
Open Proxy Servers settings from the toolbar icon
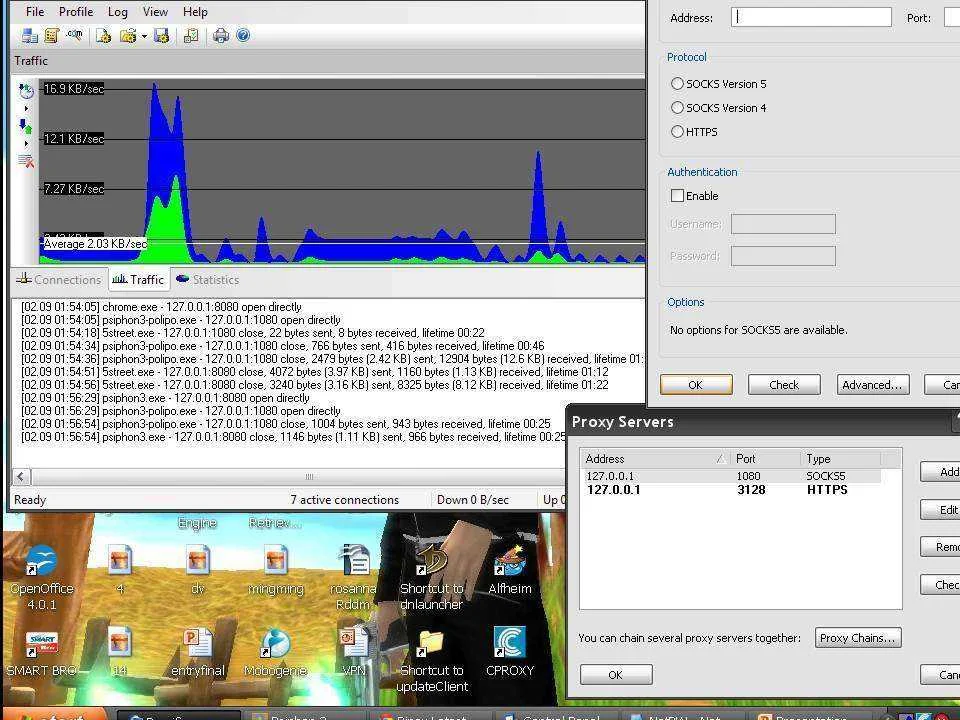pos(29,36)
